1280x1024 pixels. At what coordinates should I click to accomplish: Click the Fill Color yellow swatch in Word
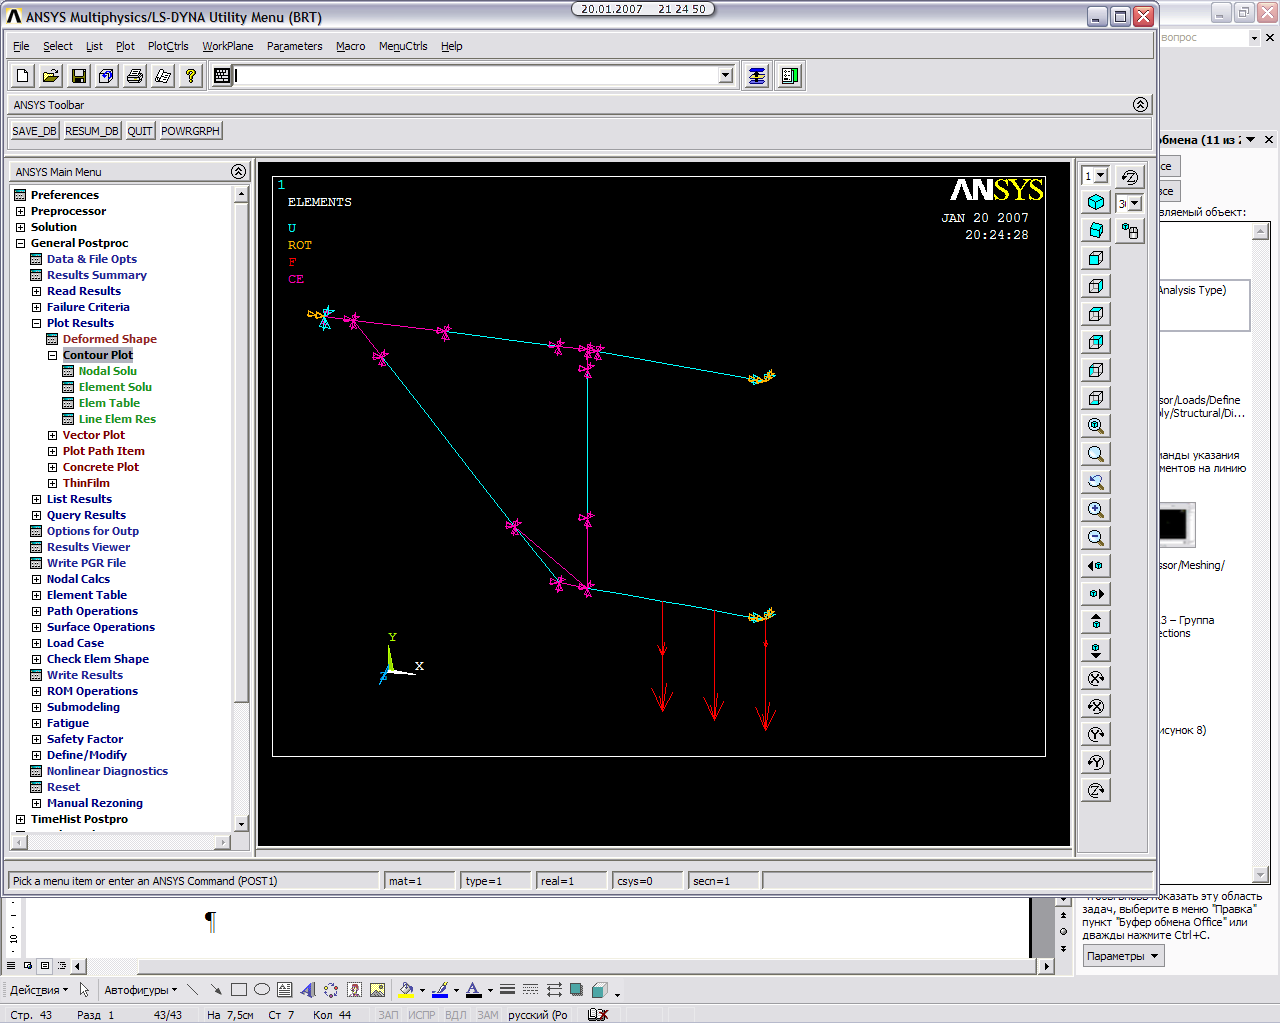[x=406, y=990]
